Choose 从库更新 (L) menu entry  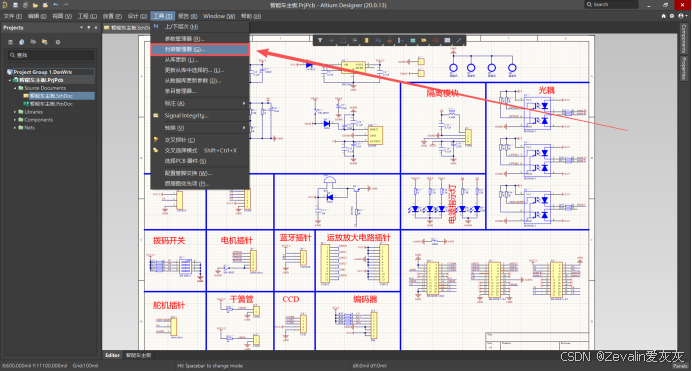click(200, 60)
